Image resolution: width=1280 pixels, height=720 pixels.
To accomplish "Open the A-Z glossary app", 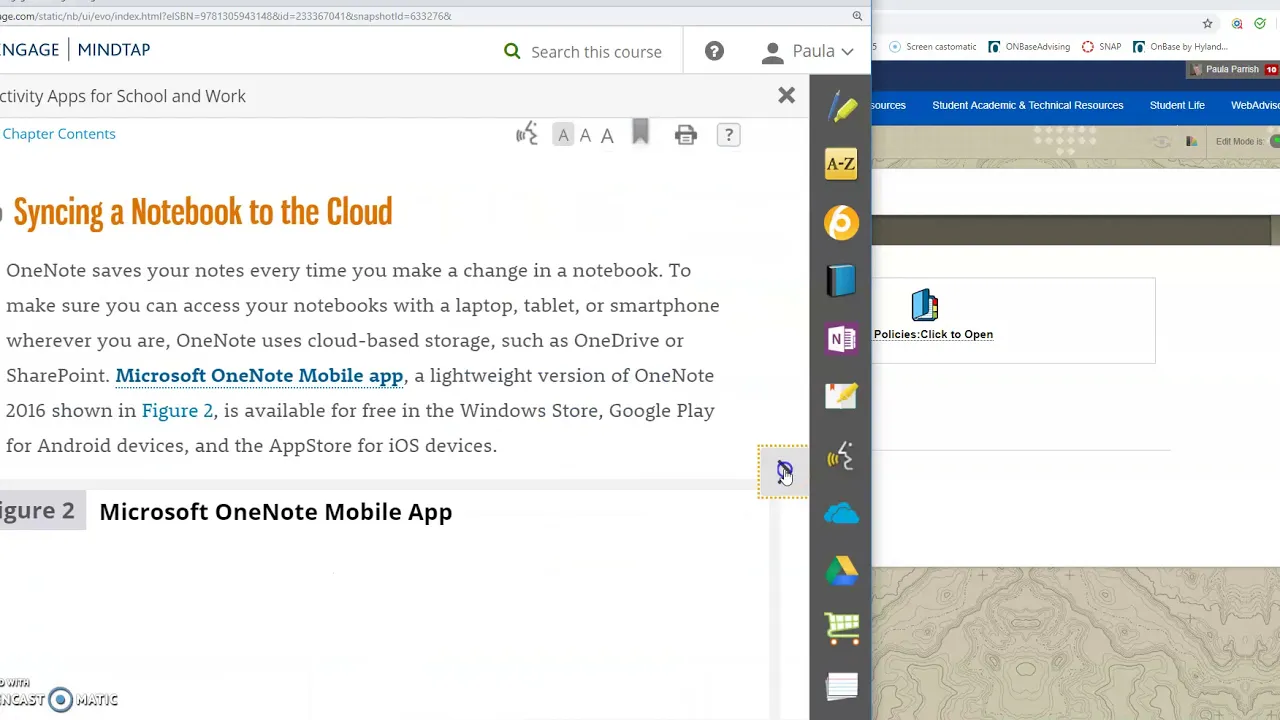I will pyautogui.click(x=841, y=165).
